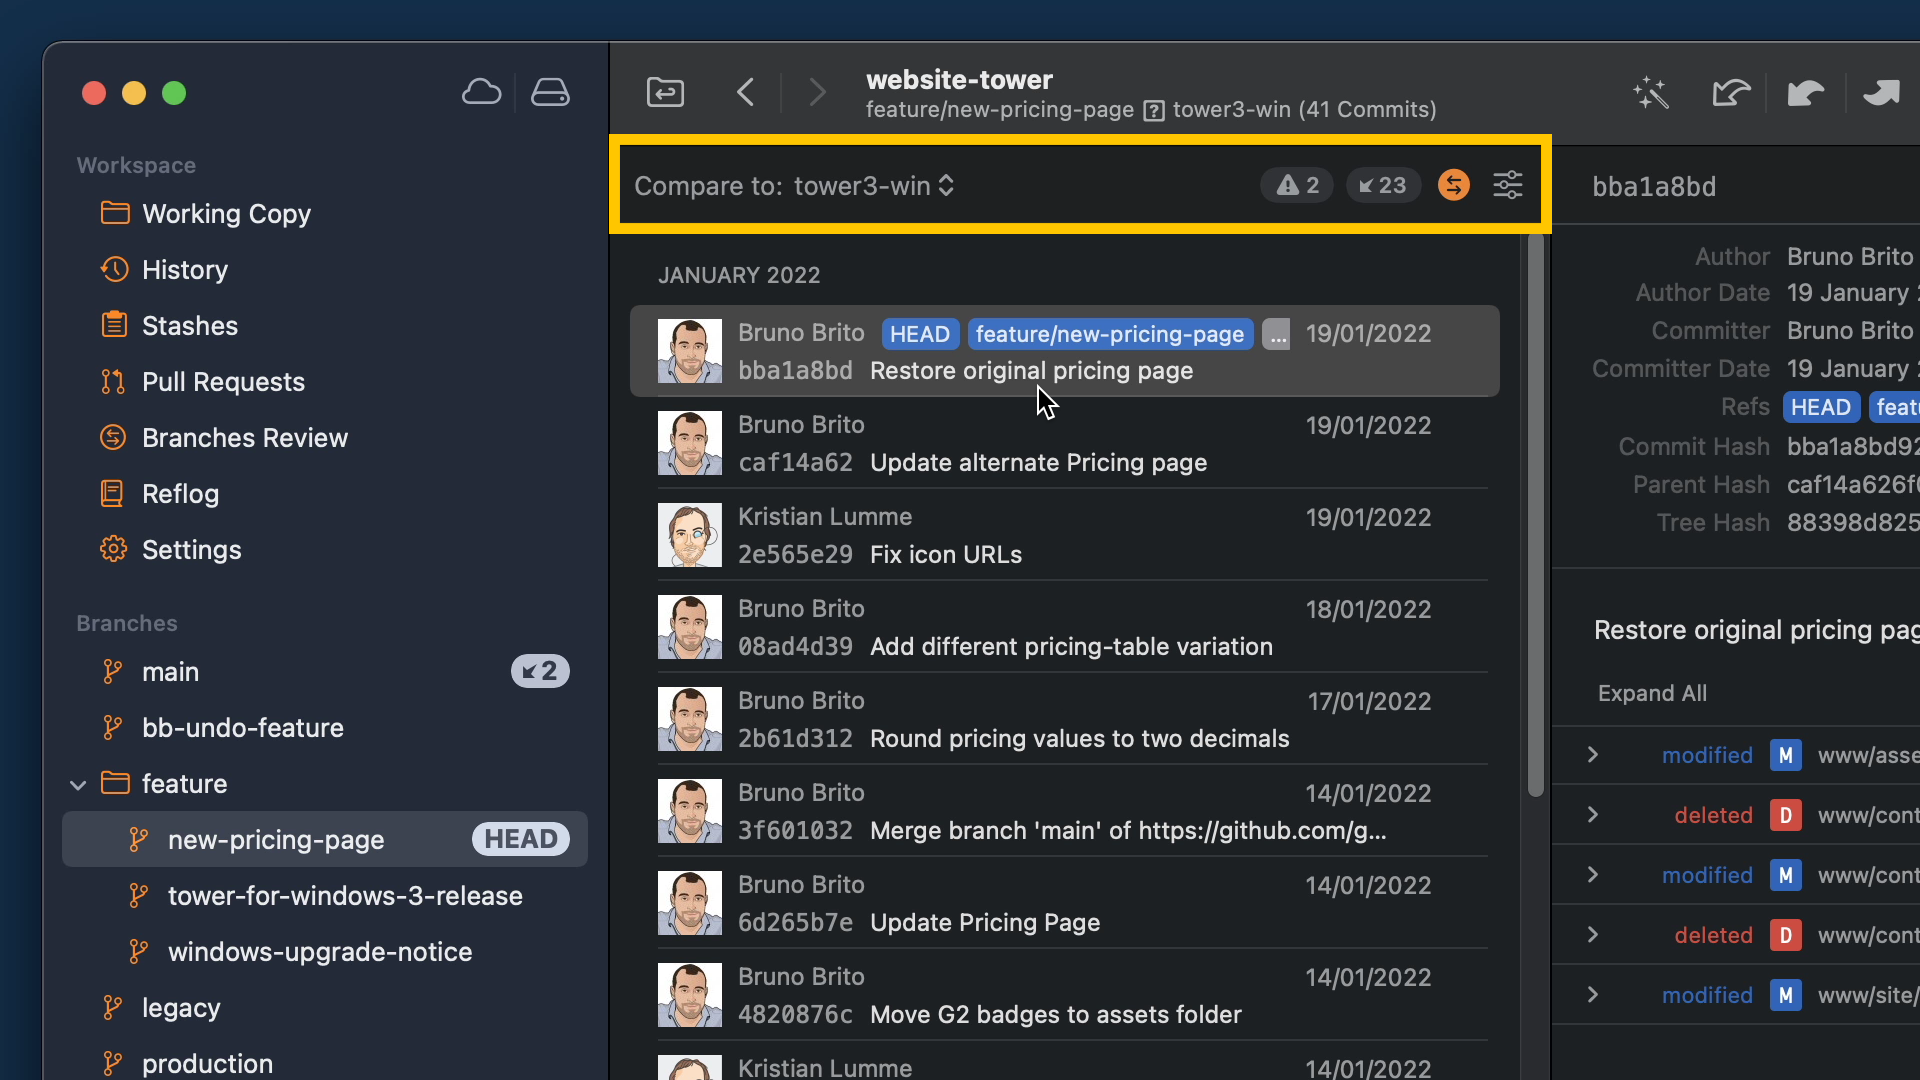Image resolution: width=1920 pixels, height=1080 pixels.
Task: Click the magic wand quick actions icon
Action: tap(1651, 93)
